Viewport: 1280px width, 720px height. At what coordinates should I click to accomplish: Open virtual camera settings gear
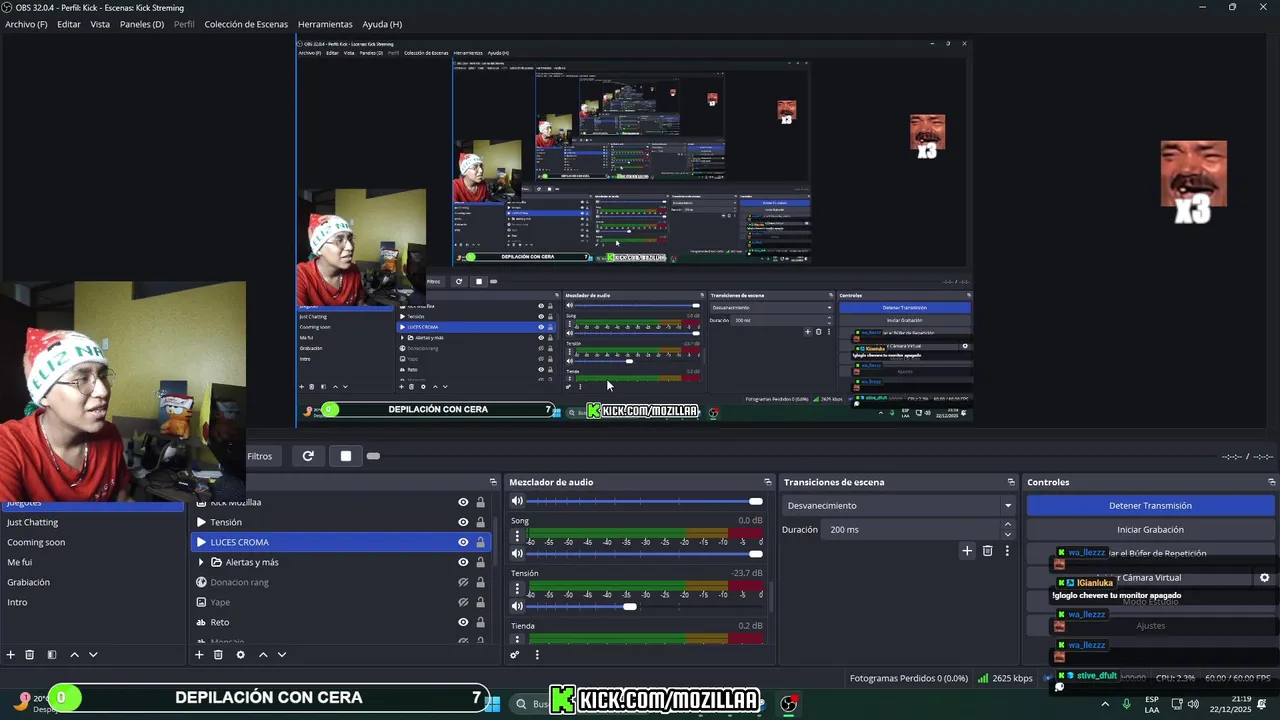coord(1264,578)
